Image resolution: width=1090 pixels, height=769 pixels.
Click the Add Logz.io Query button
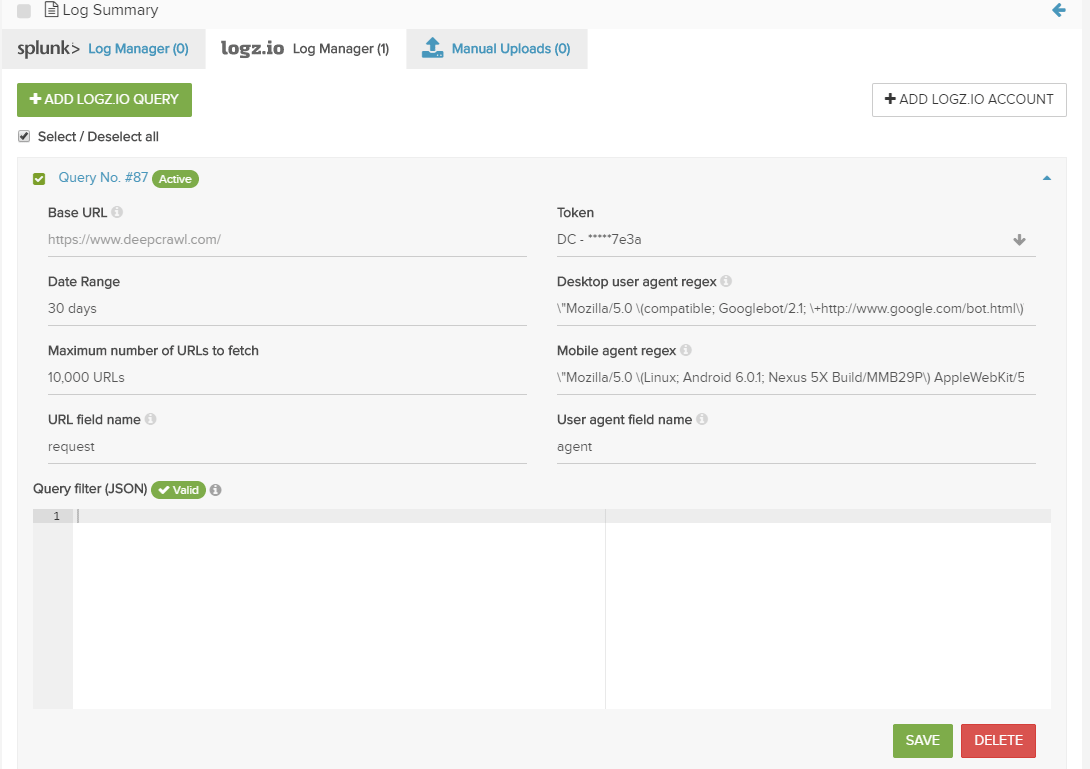pyautogui.click(x=104, y=99)
